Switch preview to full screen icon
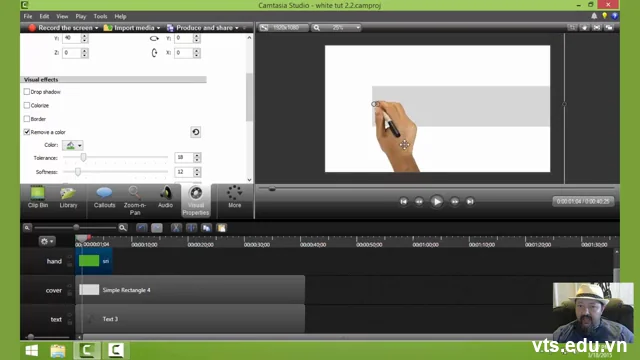The width and height of the screenshot is (640, 360). pyautogui.click(x=597, y=28)
